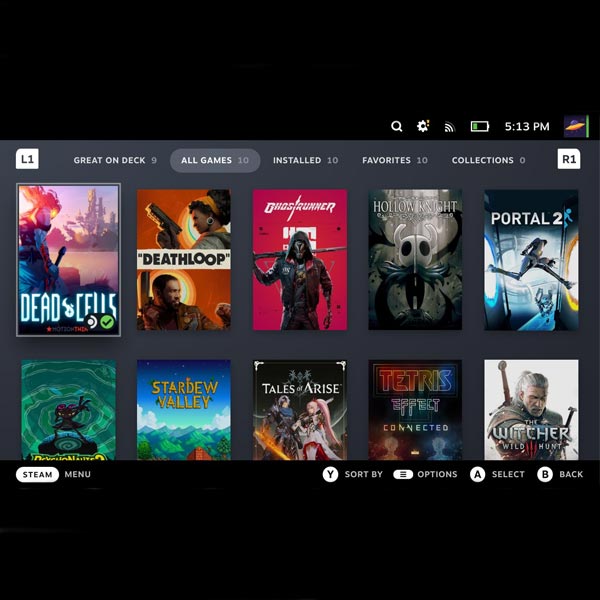600x600 pixels.
Task: Click the L1 shoulder button icon
Action: coord(27,159)
